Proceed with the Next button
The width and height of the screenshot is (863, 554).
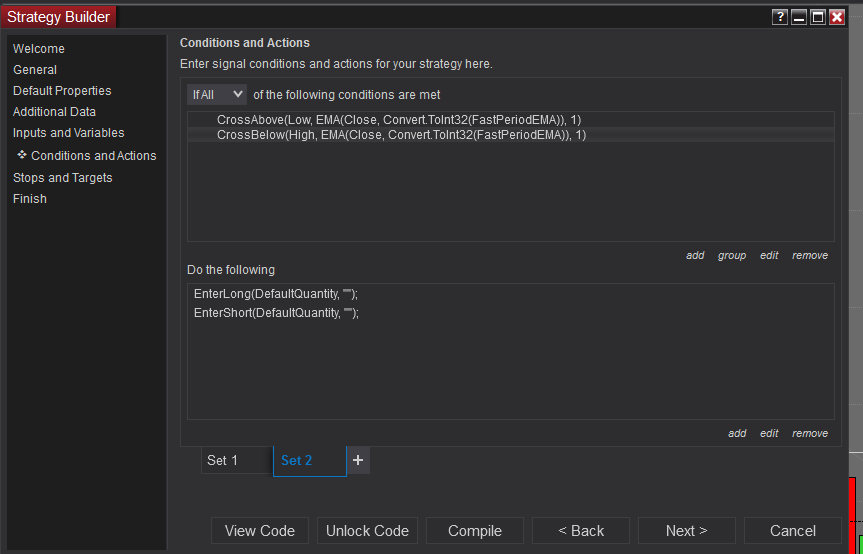(686, 531)
